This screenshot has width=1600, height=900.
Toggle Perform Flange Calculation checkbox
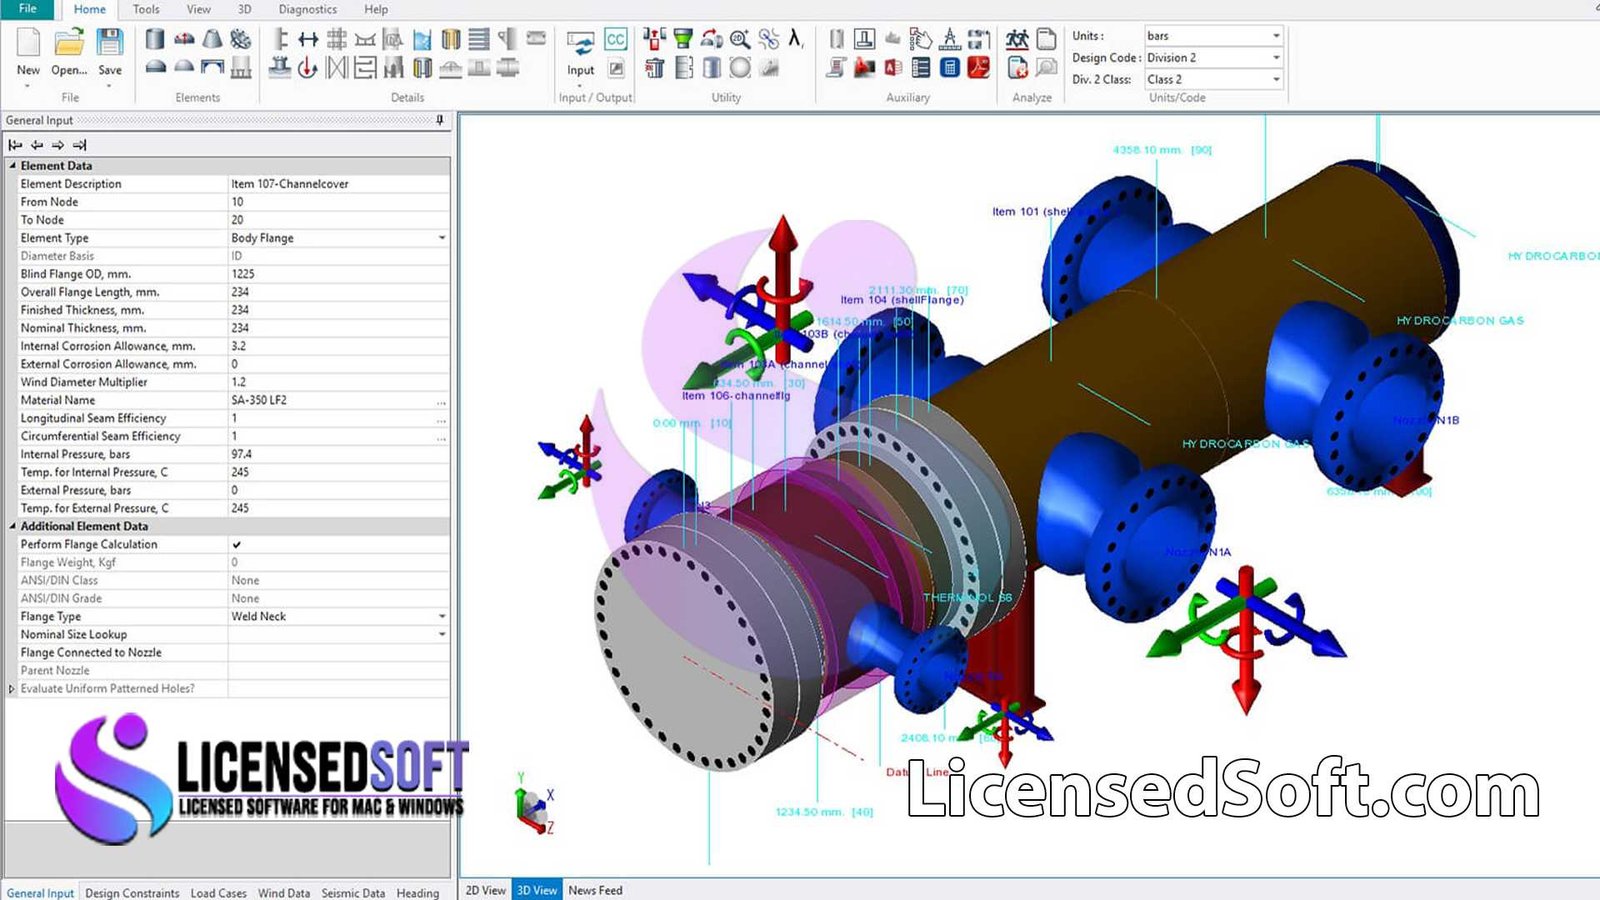[237, 545]
